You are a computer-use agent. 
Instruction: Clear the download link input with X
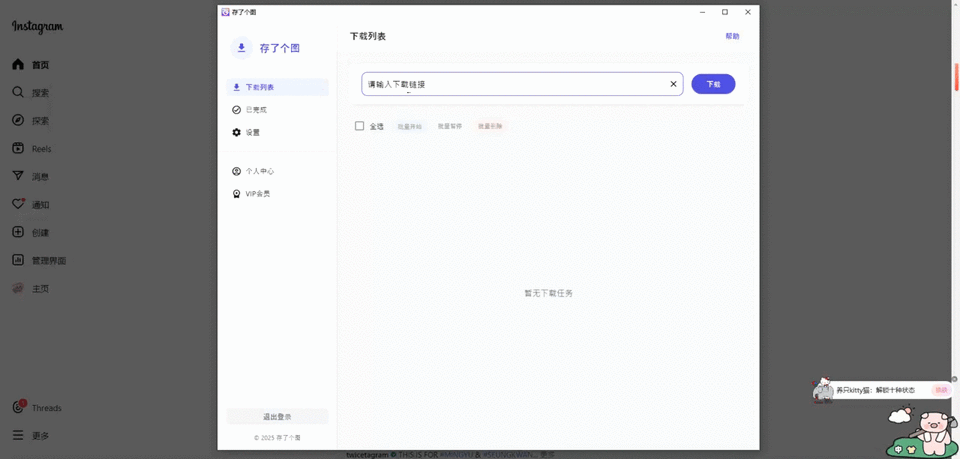click(673, 84)
